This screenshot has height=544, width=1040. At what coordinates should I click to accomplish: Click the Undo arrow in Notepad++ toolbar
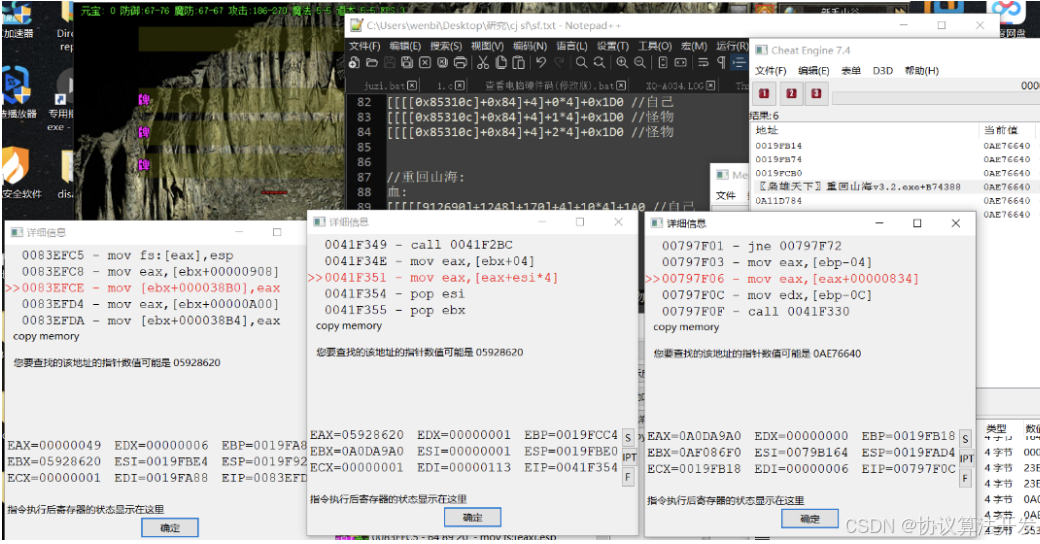pyautogui.click(x=541, y=62)
